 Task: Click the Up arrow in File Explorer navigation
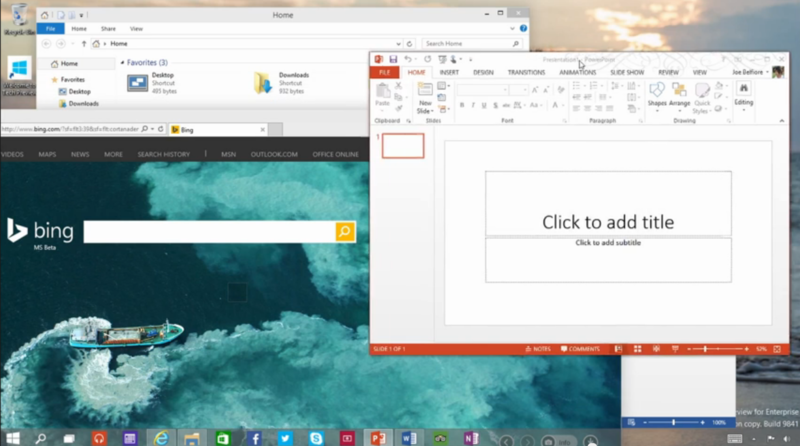[84, 44]
